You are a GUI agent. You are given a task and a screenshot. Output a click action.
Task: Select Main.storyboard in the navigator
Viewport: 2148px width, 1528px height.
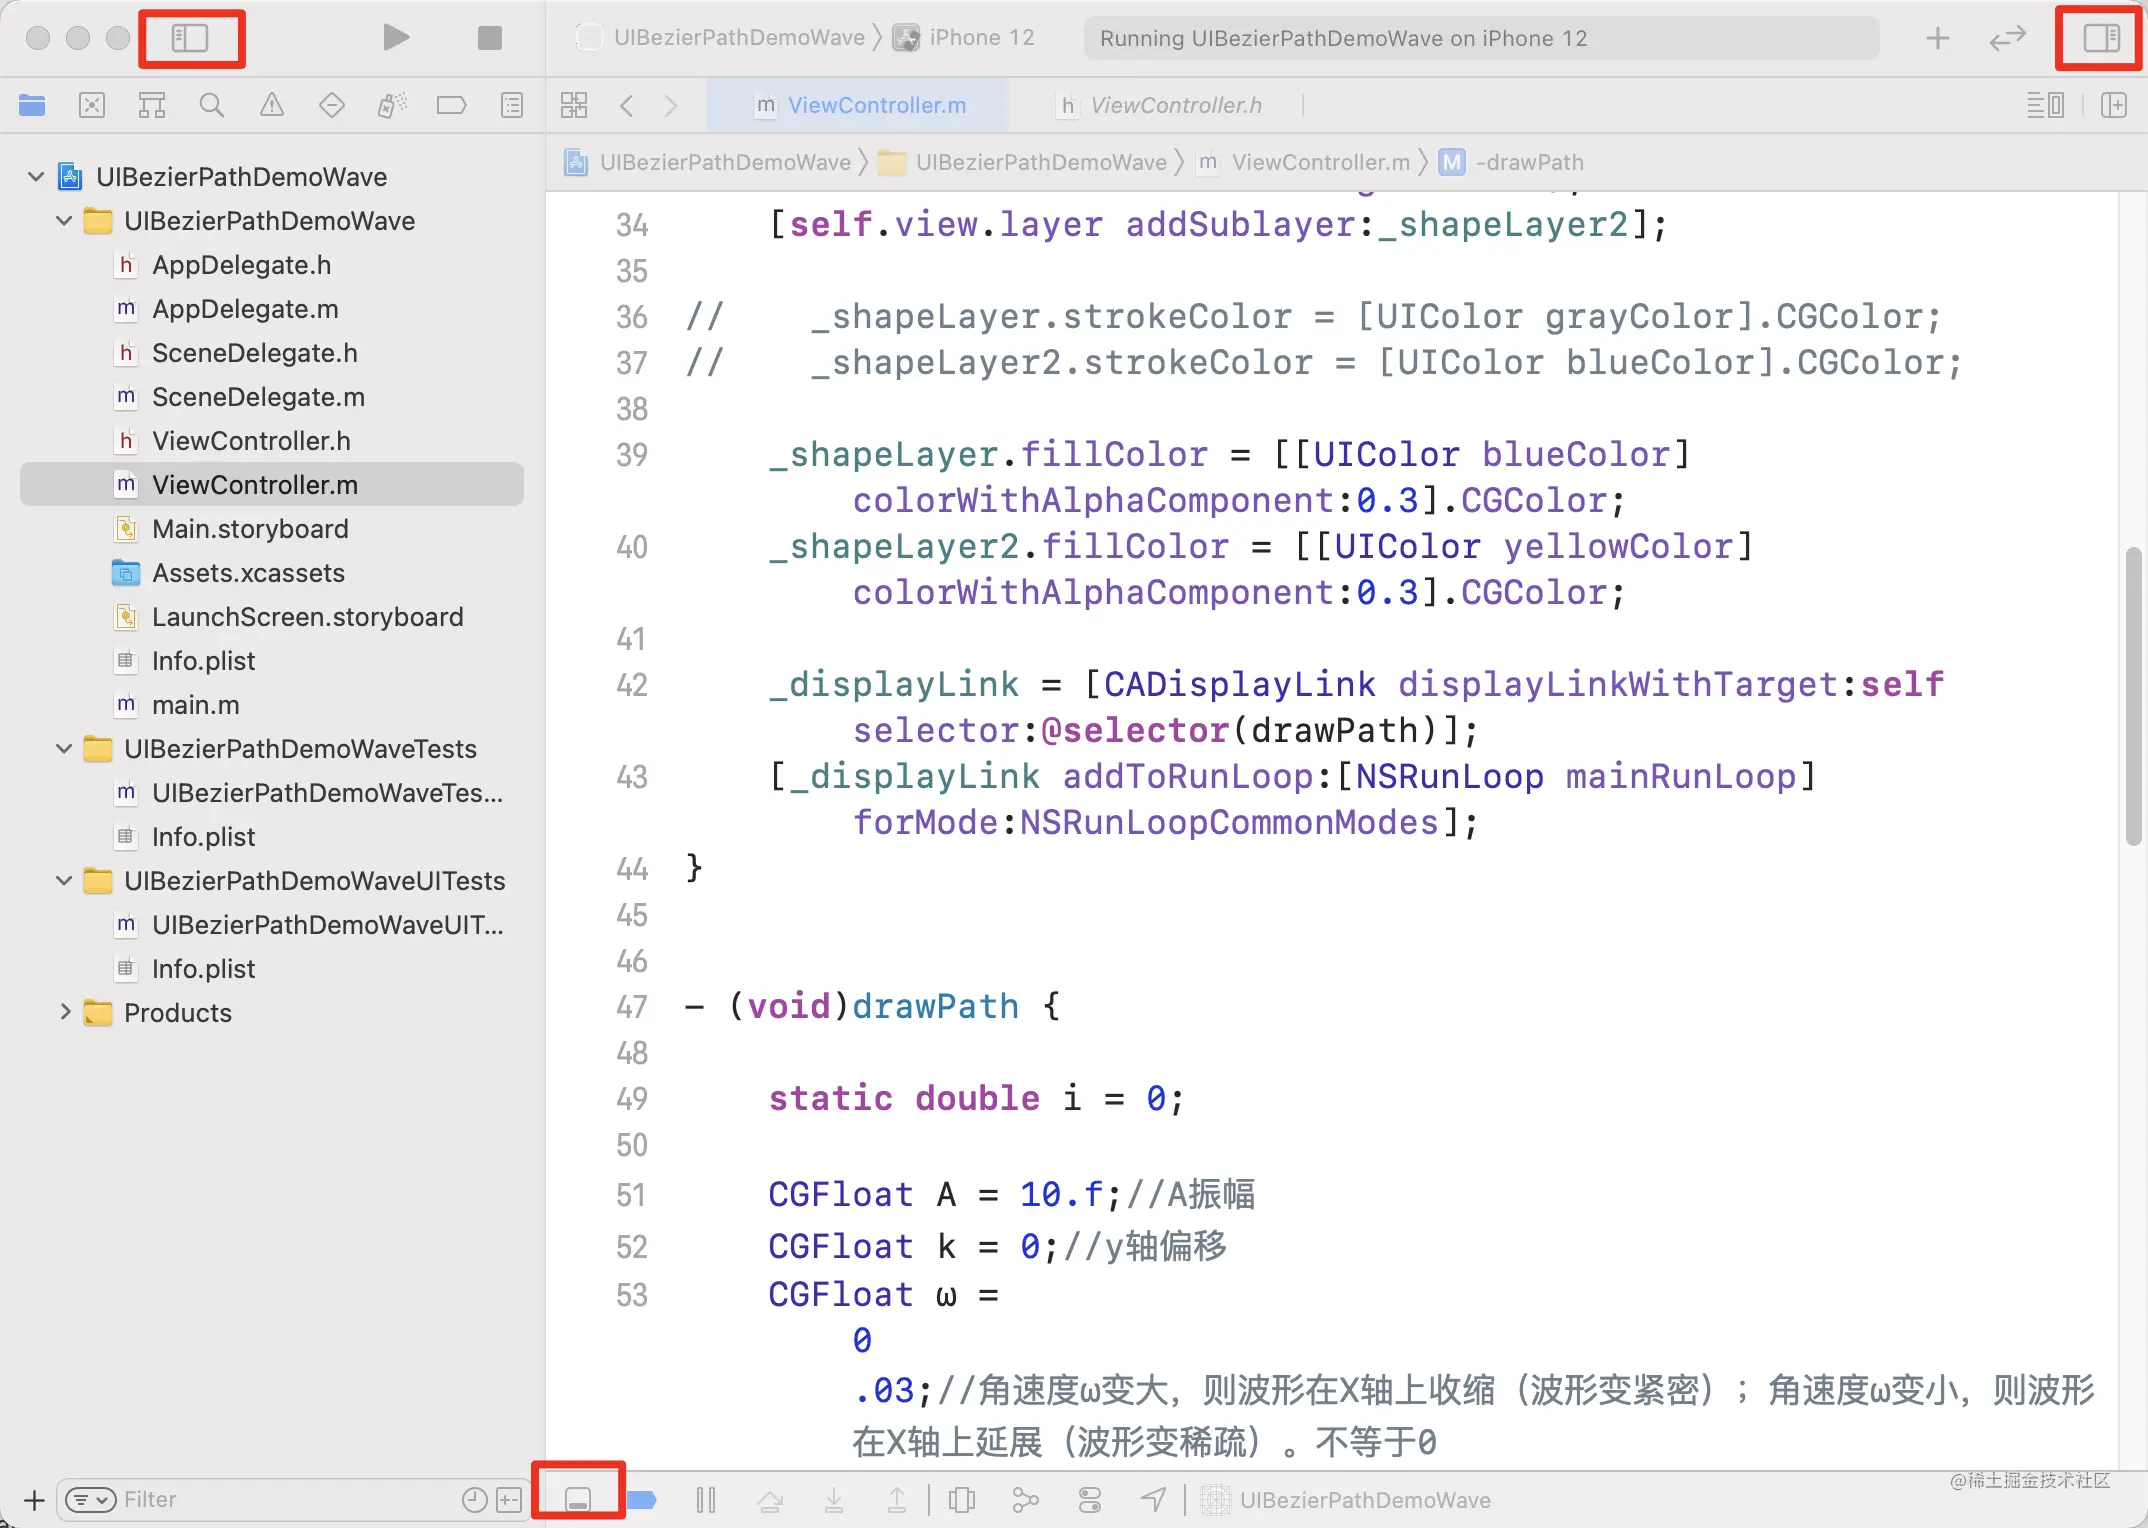[x=250, y=528]
